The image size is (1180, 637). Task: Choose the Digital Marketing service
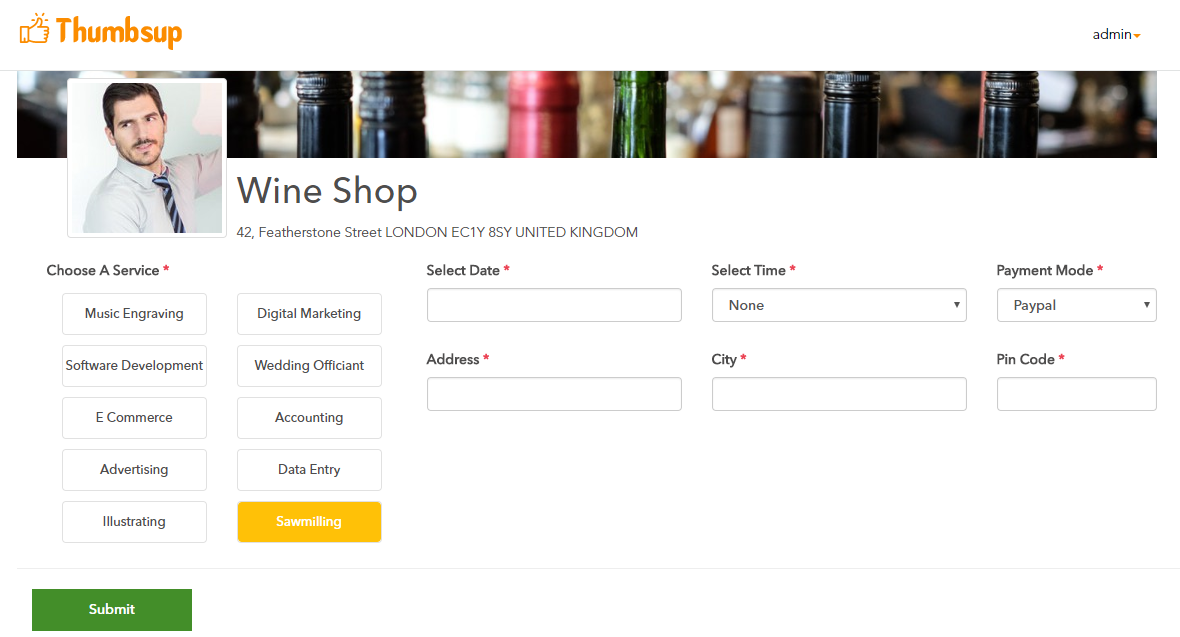309,314
